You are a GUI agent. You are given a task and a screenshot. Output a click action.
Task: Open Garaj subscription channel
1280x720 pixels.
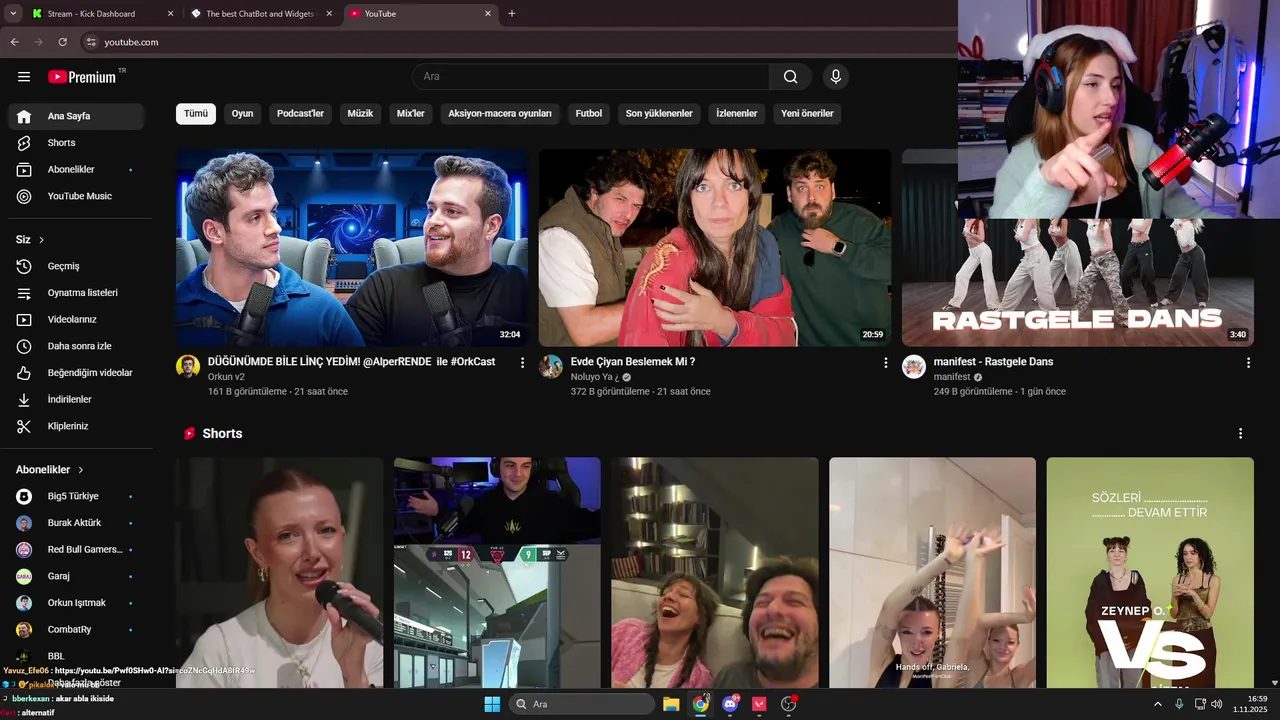[76, 576]
